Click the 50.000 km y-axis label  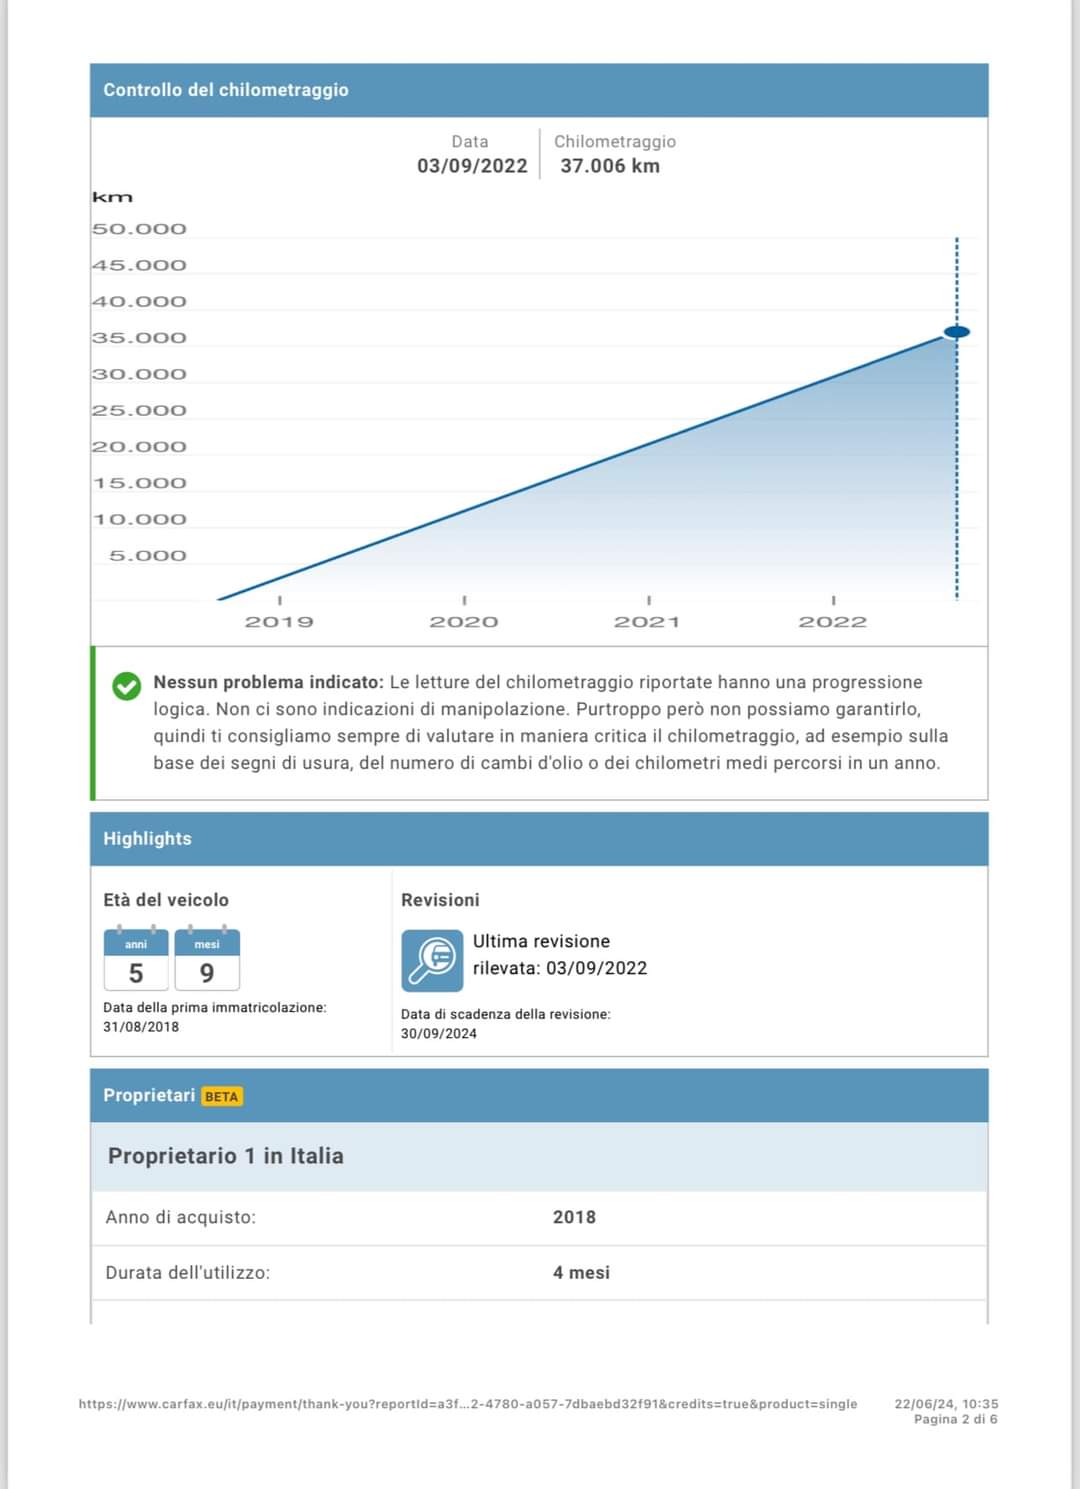pyautogui.click(x=140, y=229)
